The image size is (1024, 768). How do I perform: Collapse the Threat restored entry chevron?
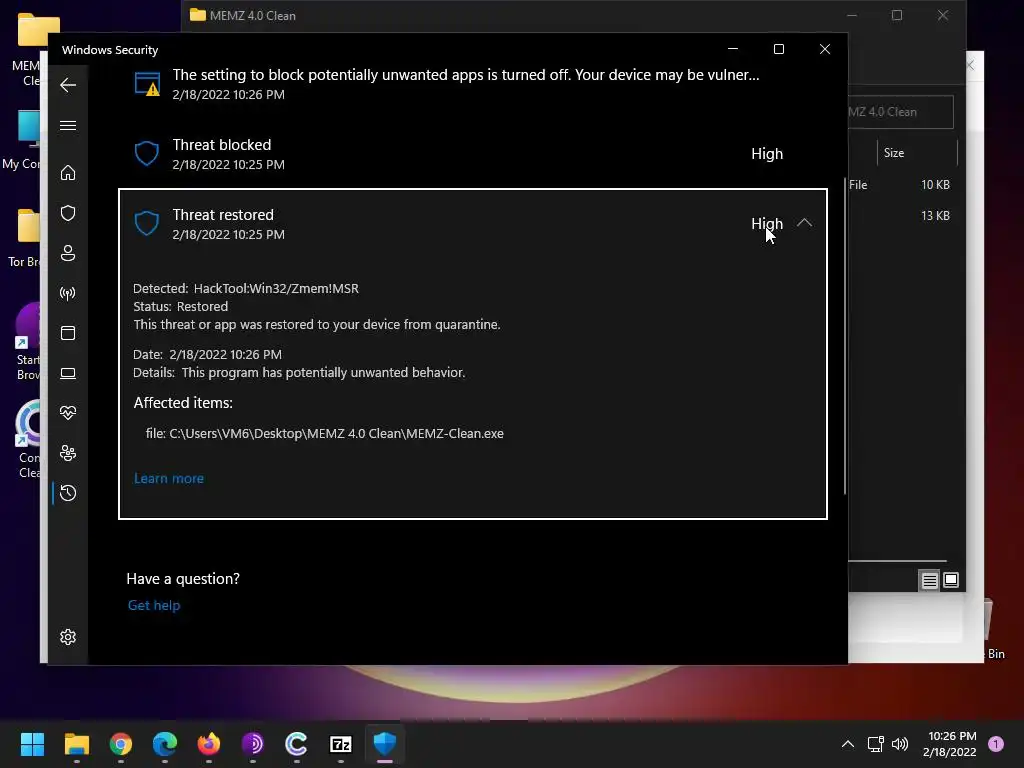tap(805, 223)
